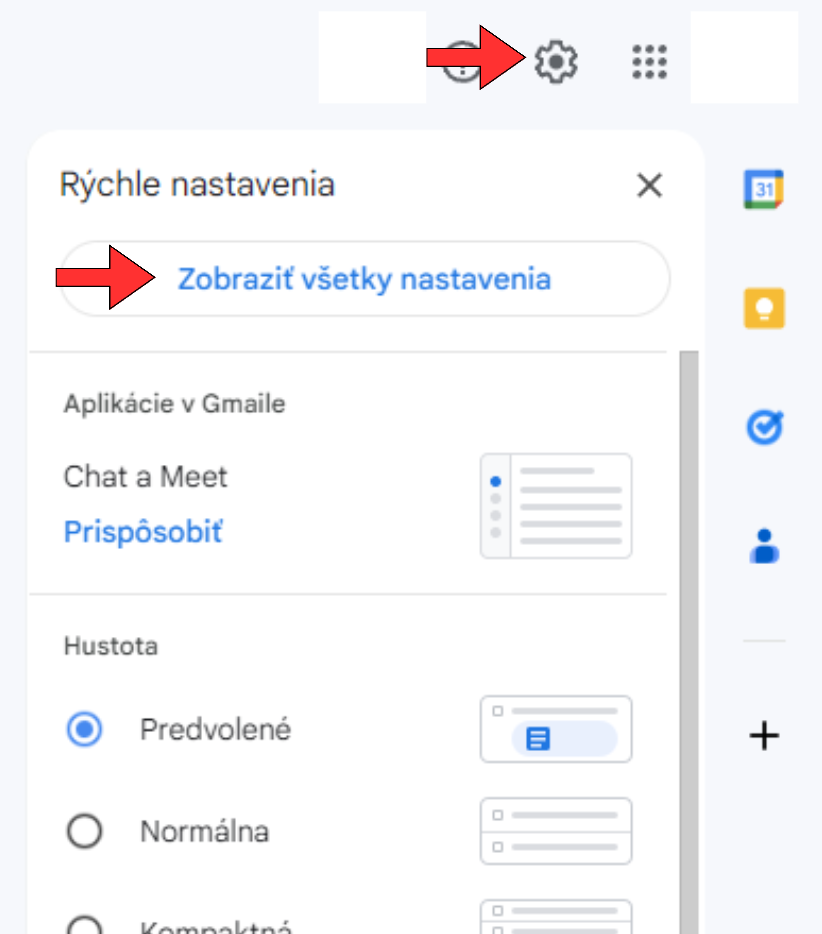The height and width of the screenshot is (934, 822).
Task: Open the Settings gear icon
Action: click(x=555, y=61)
